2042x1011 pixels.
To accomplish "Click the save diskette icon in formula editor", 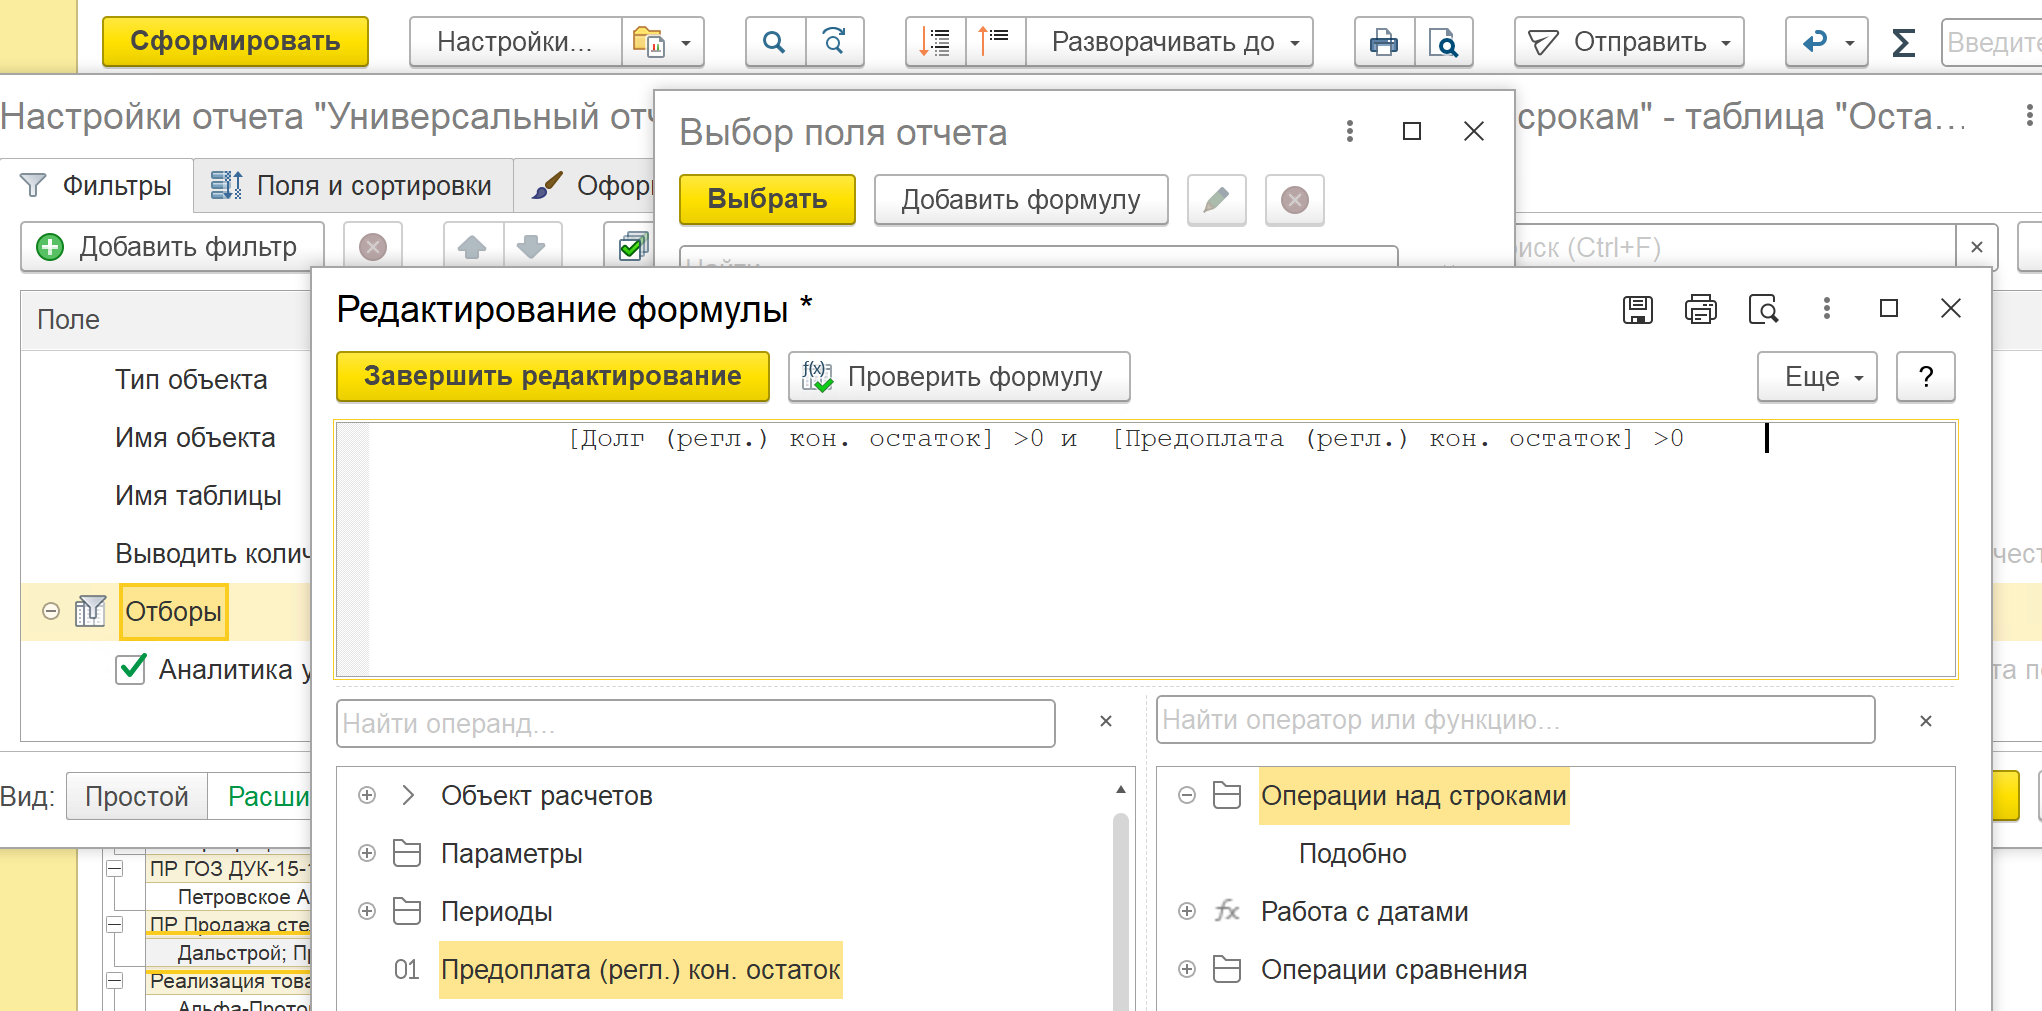I will (x=1638, y=309).
